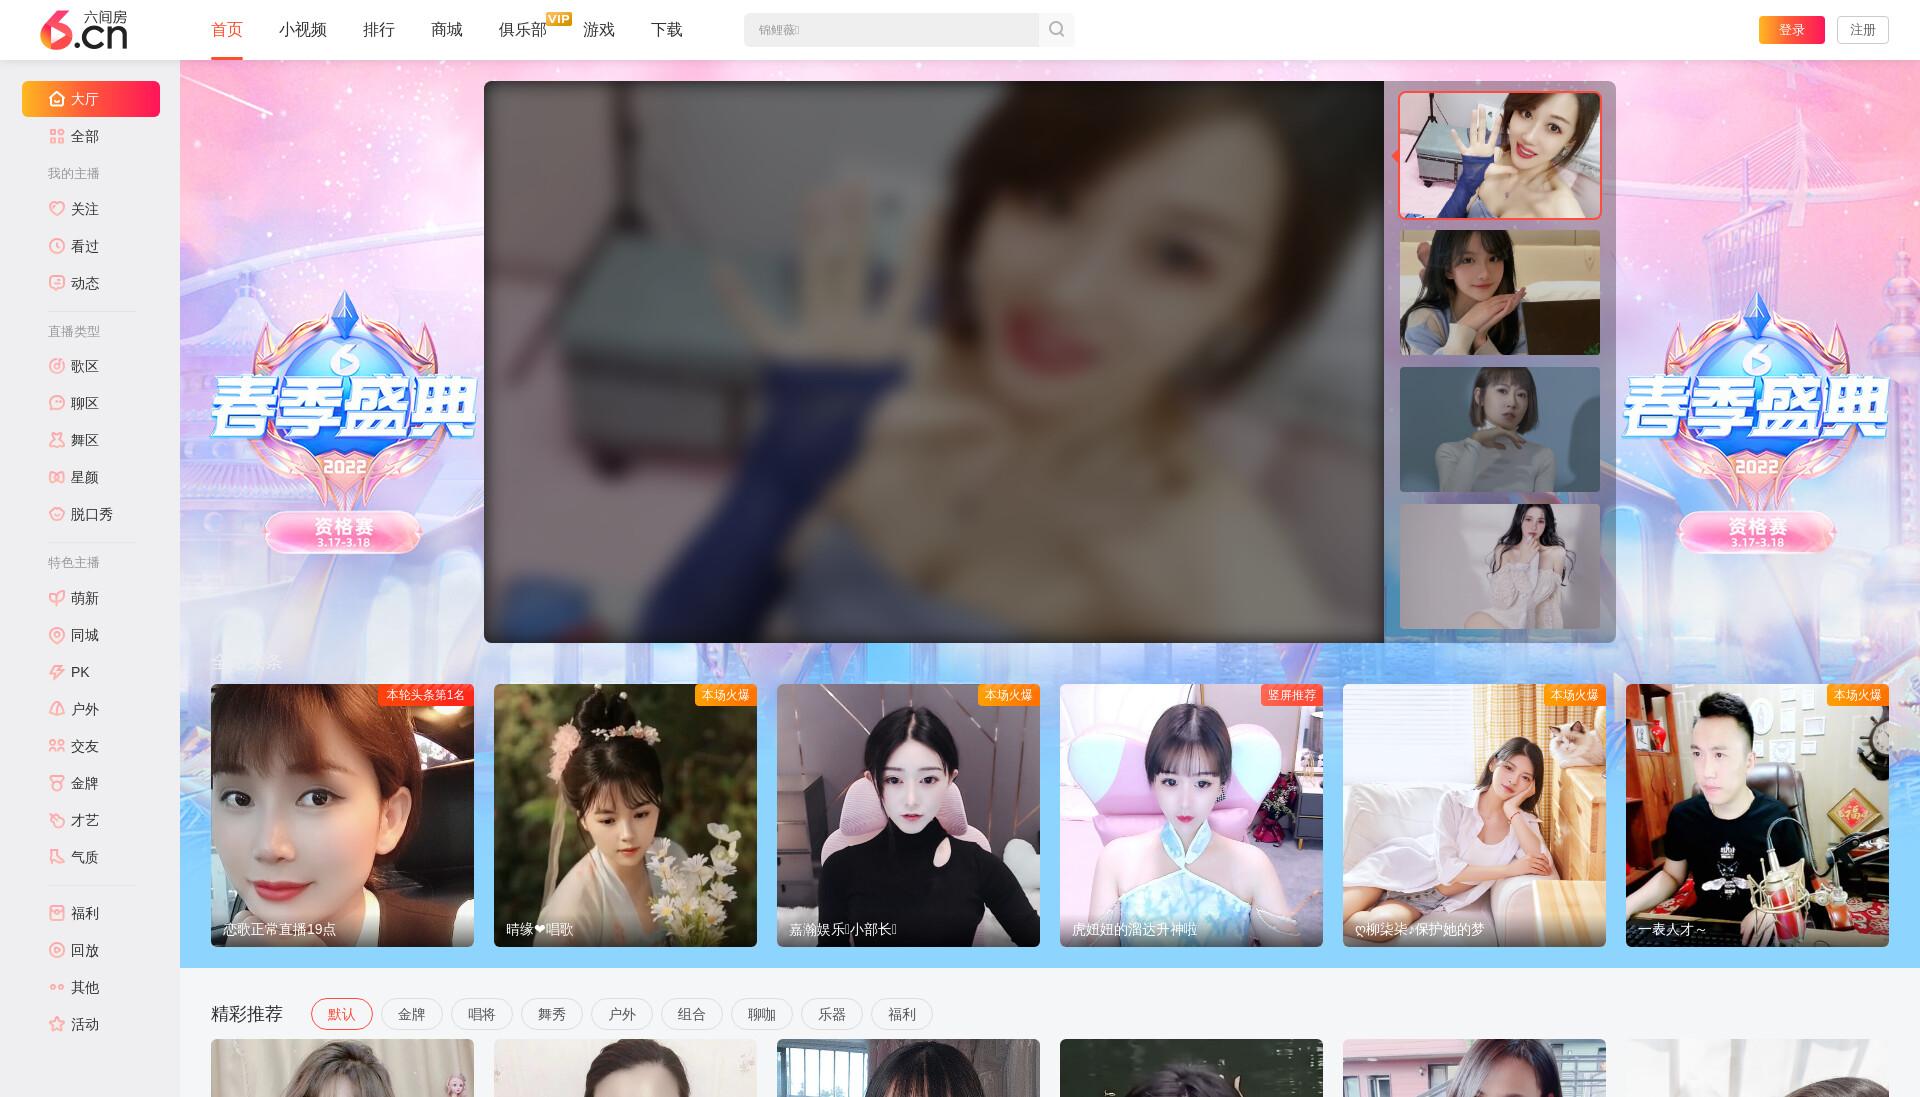Select the second streamer preview thumbnail
Image resolution: width=1920 pixels, height=1097 pixels.
[x=1500, y=293]
